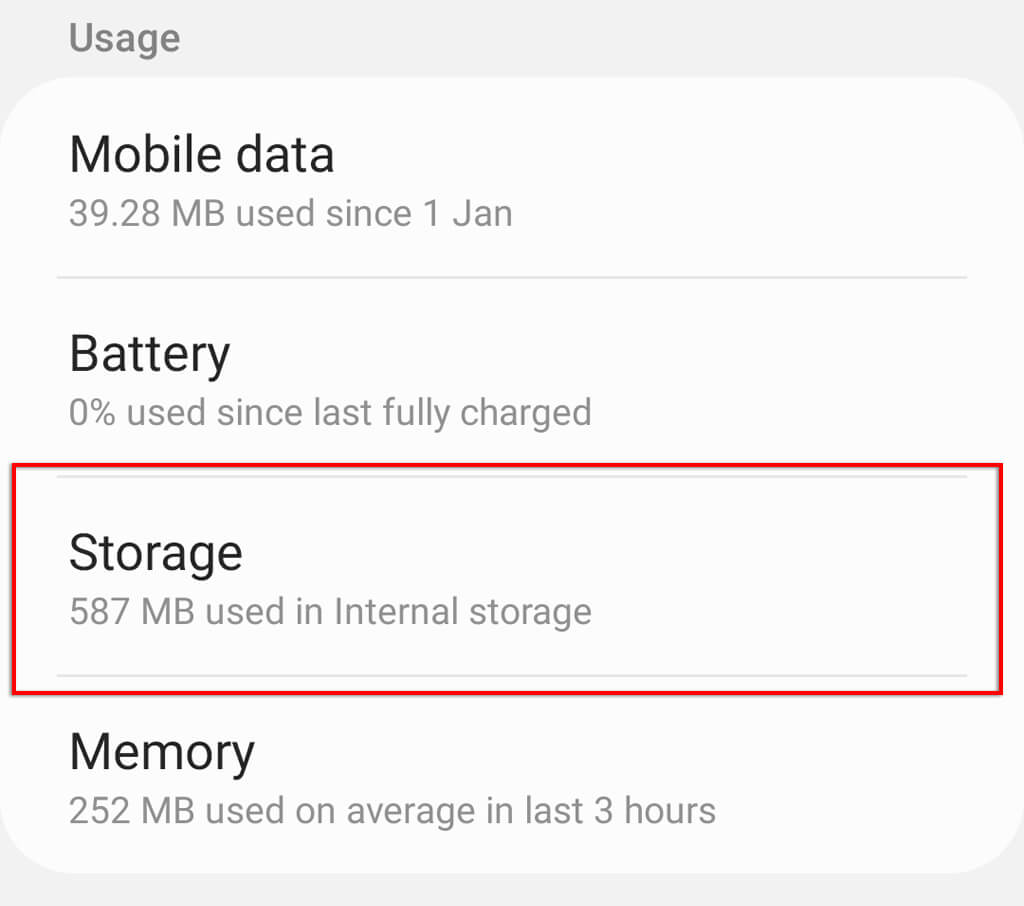The width and height of the screenshot is (1024, 906).
Task: Click the divider between Battery and Storage
Action: pyautogui.click(x=512, y=477)
